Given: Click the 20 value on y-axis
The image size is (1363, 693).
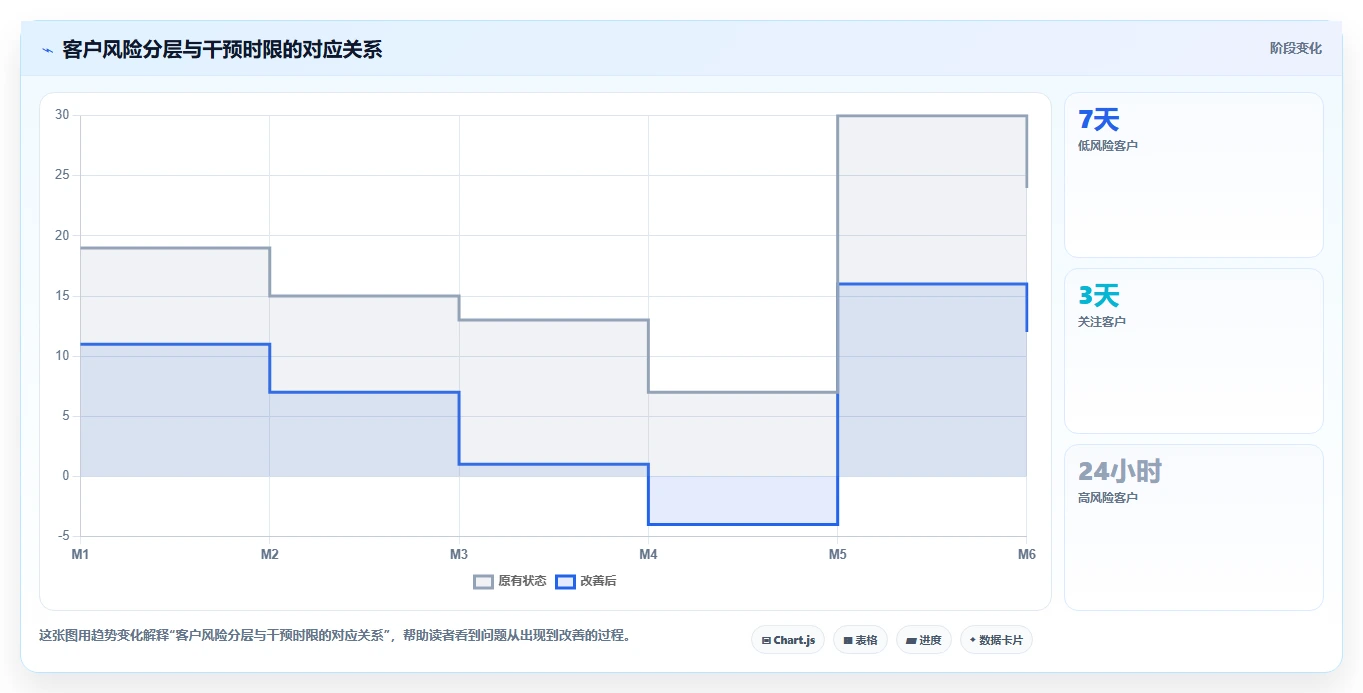Looking at the screenshot, I should pos(62,235).
